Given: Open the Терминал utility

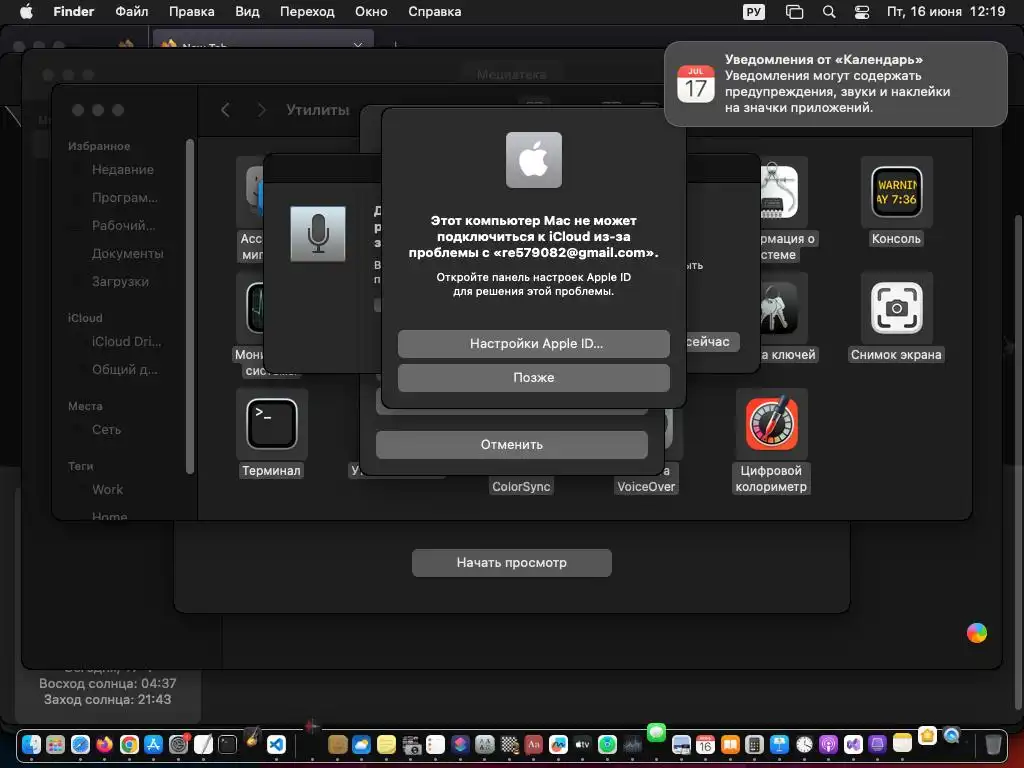Looking at the screenshot, I should tap(272, 424).
